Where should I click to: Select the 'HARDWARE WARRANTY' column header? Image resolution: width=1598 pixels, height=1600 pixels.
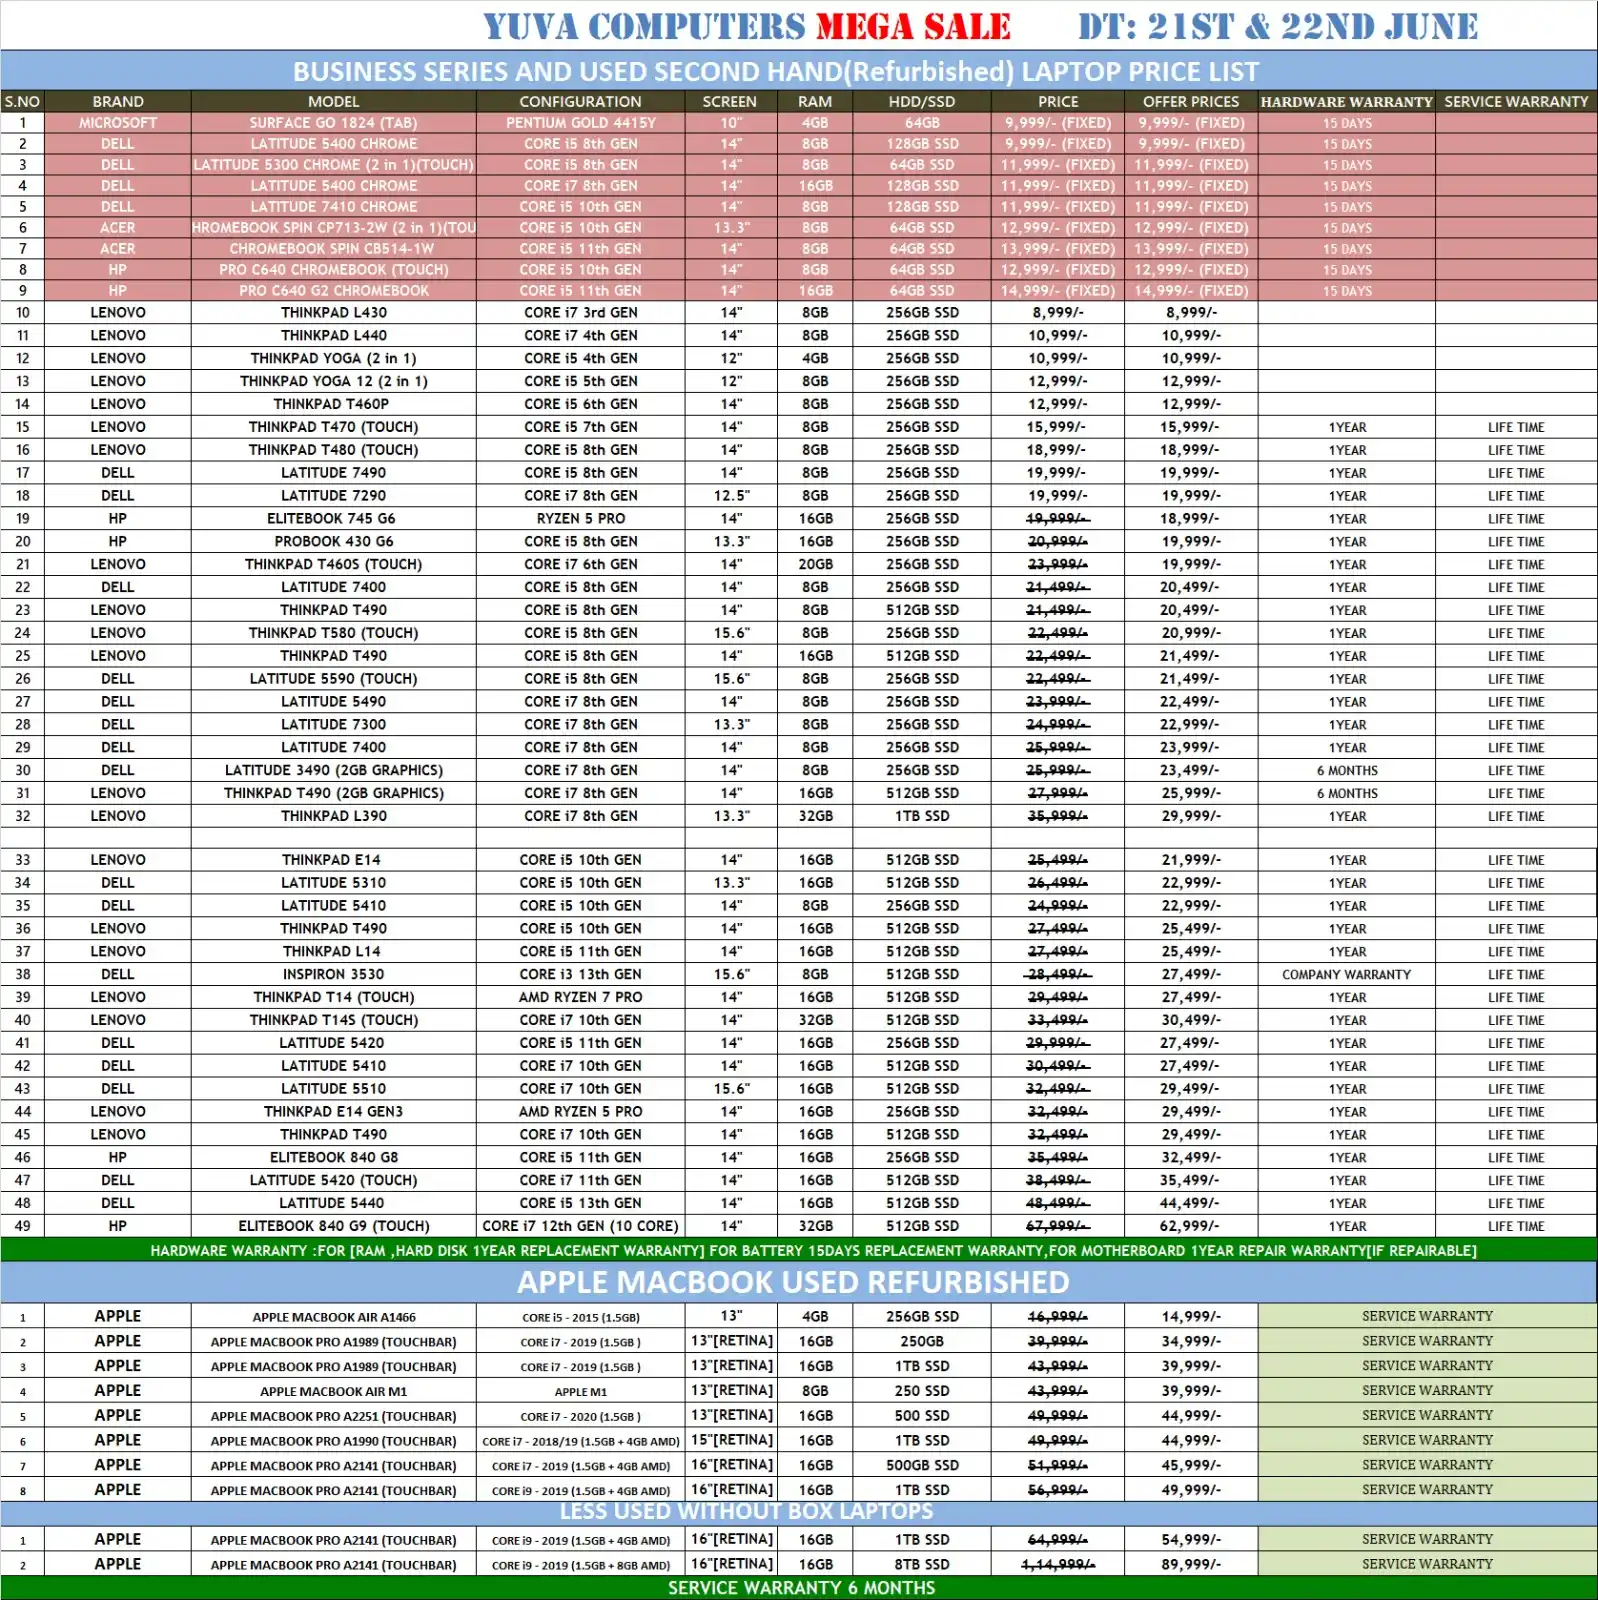1347,102
